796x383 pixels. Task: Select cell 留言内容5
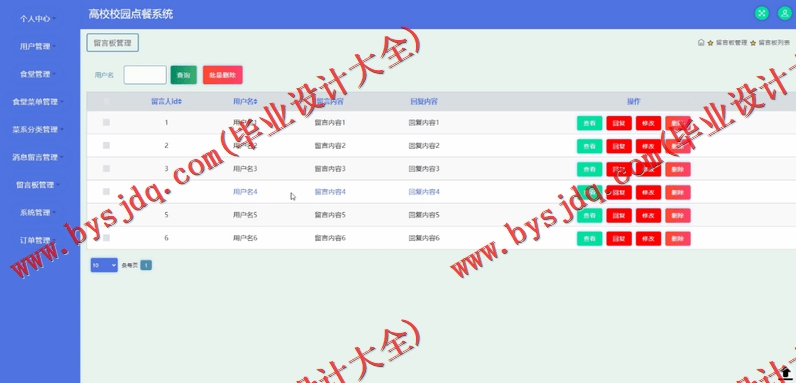(330, 215)
